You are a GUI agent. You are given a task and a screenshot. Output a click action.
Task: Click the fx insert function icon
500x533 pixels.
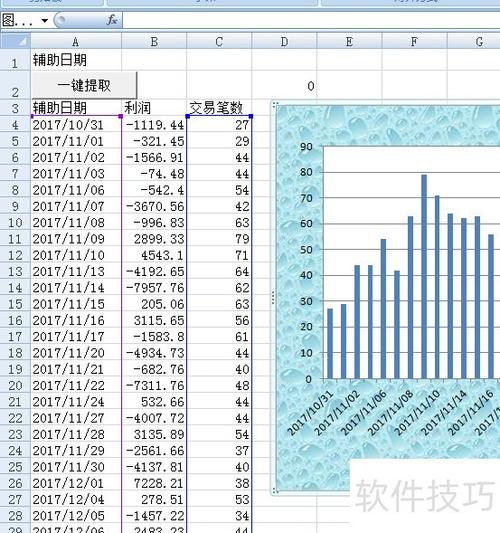[112, 20]
